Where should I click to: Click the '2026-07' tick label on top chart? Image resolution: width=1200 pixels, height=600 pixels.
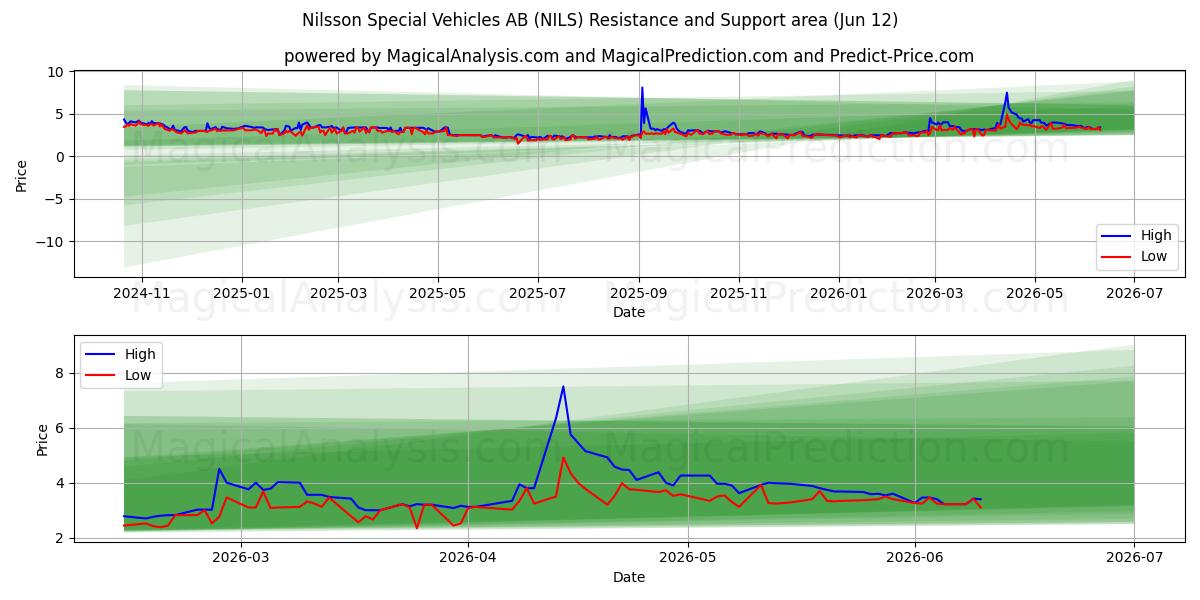[x=1134, y=294]
